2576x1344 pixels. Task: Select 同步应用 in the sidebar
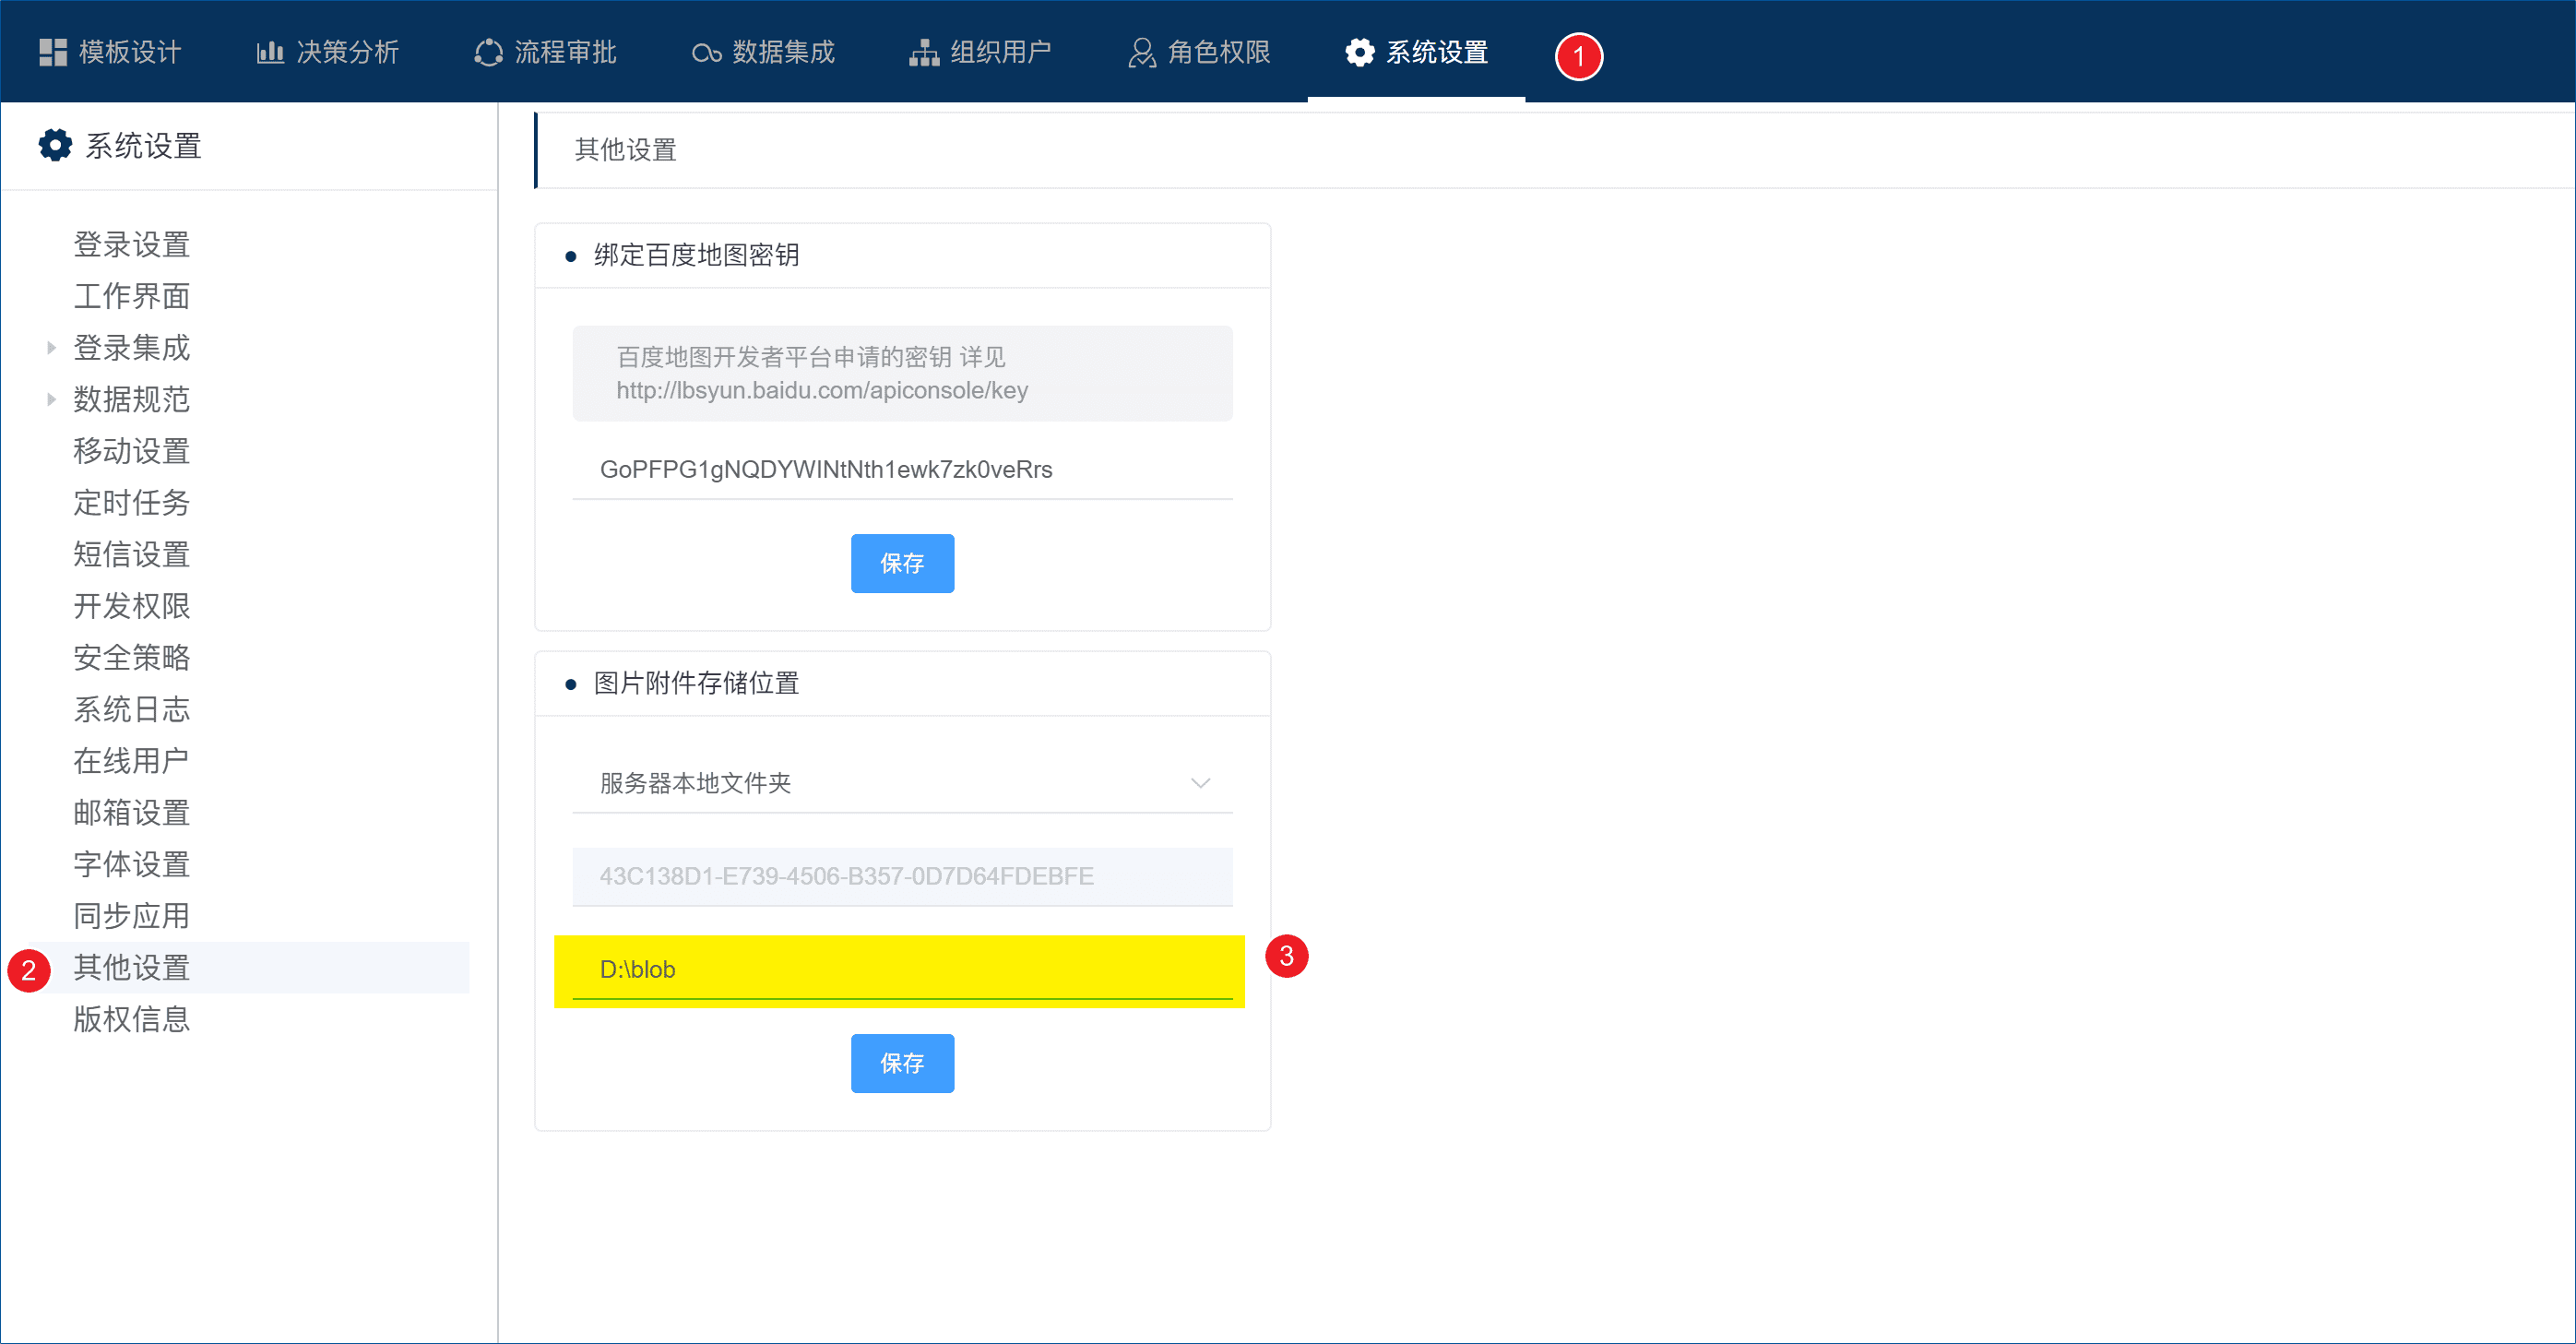pos(132,916)
